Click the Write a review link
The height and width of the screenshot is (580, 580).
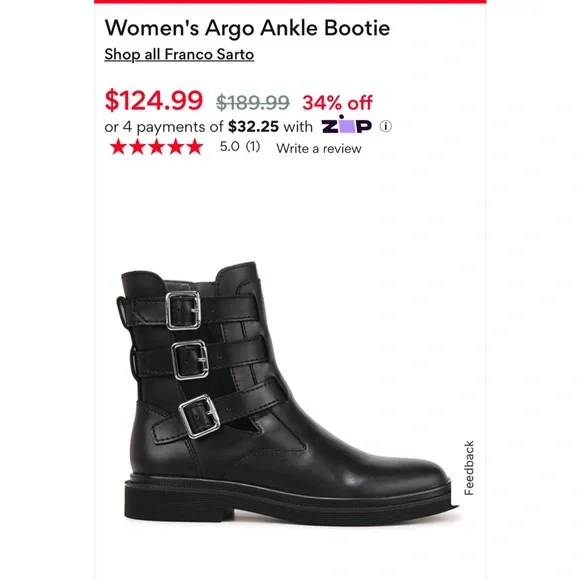[318, 148]
